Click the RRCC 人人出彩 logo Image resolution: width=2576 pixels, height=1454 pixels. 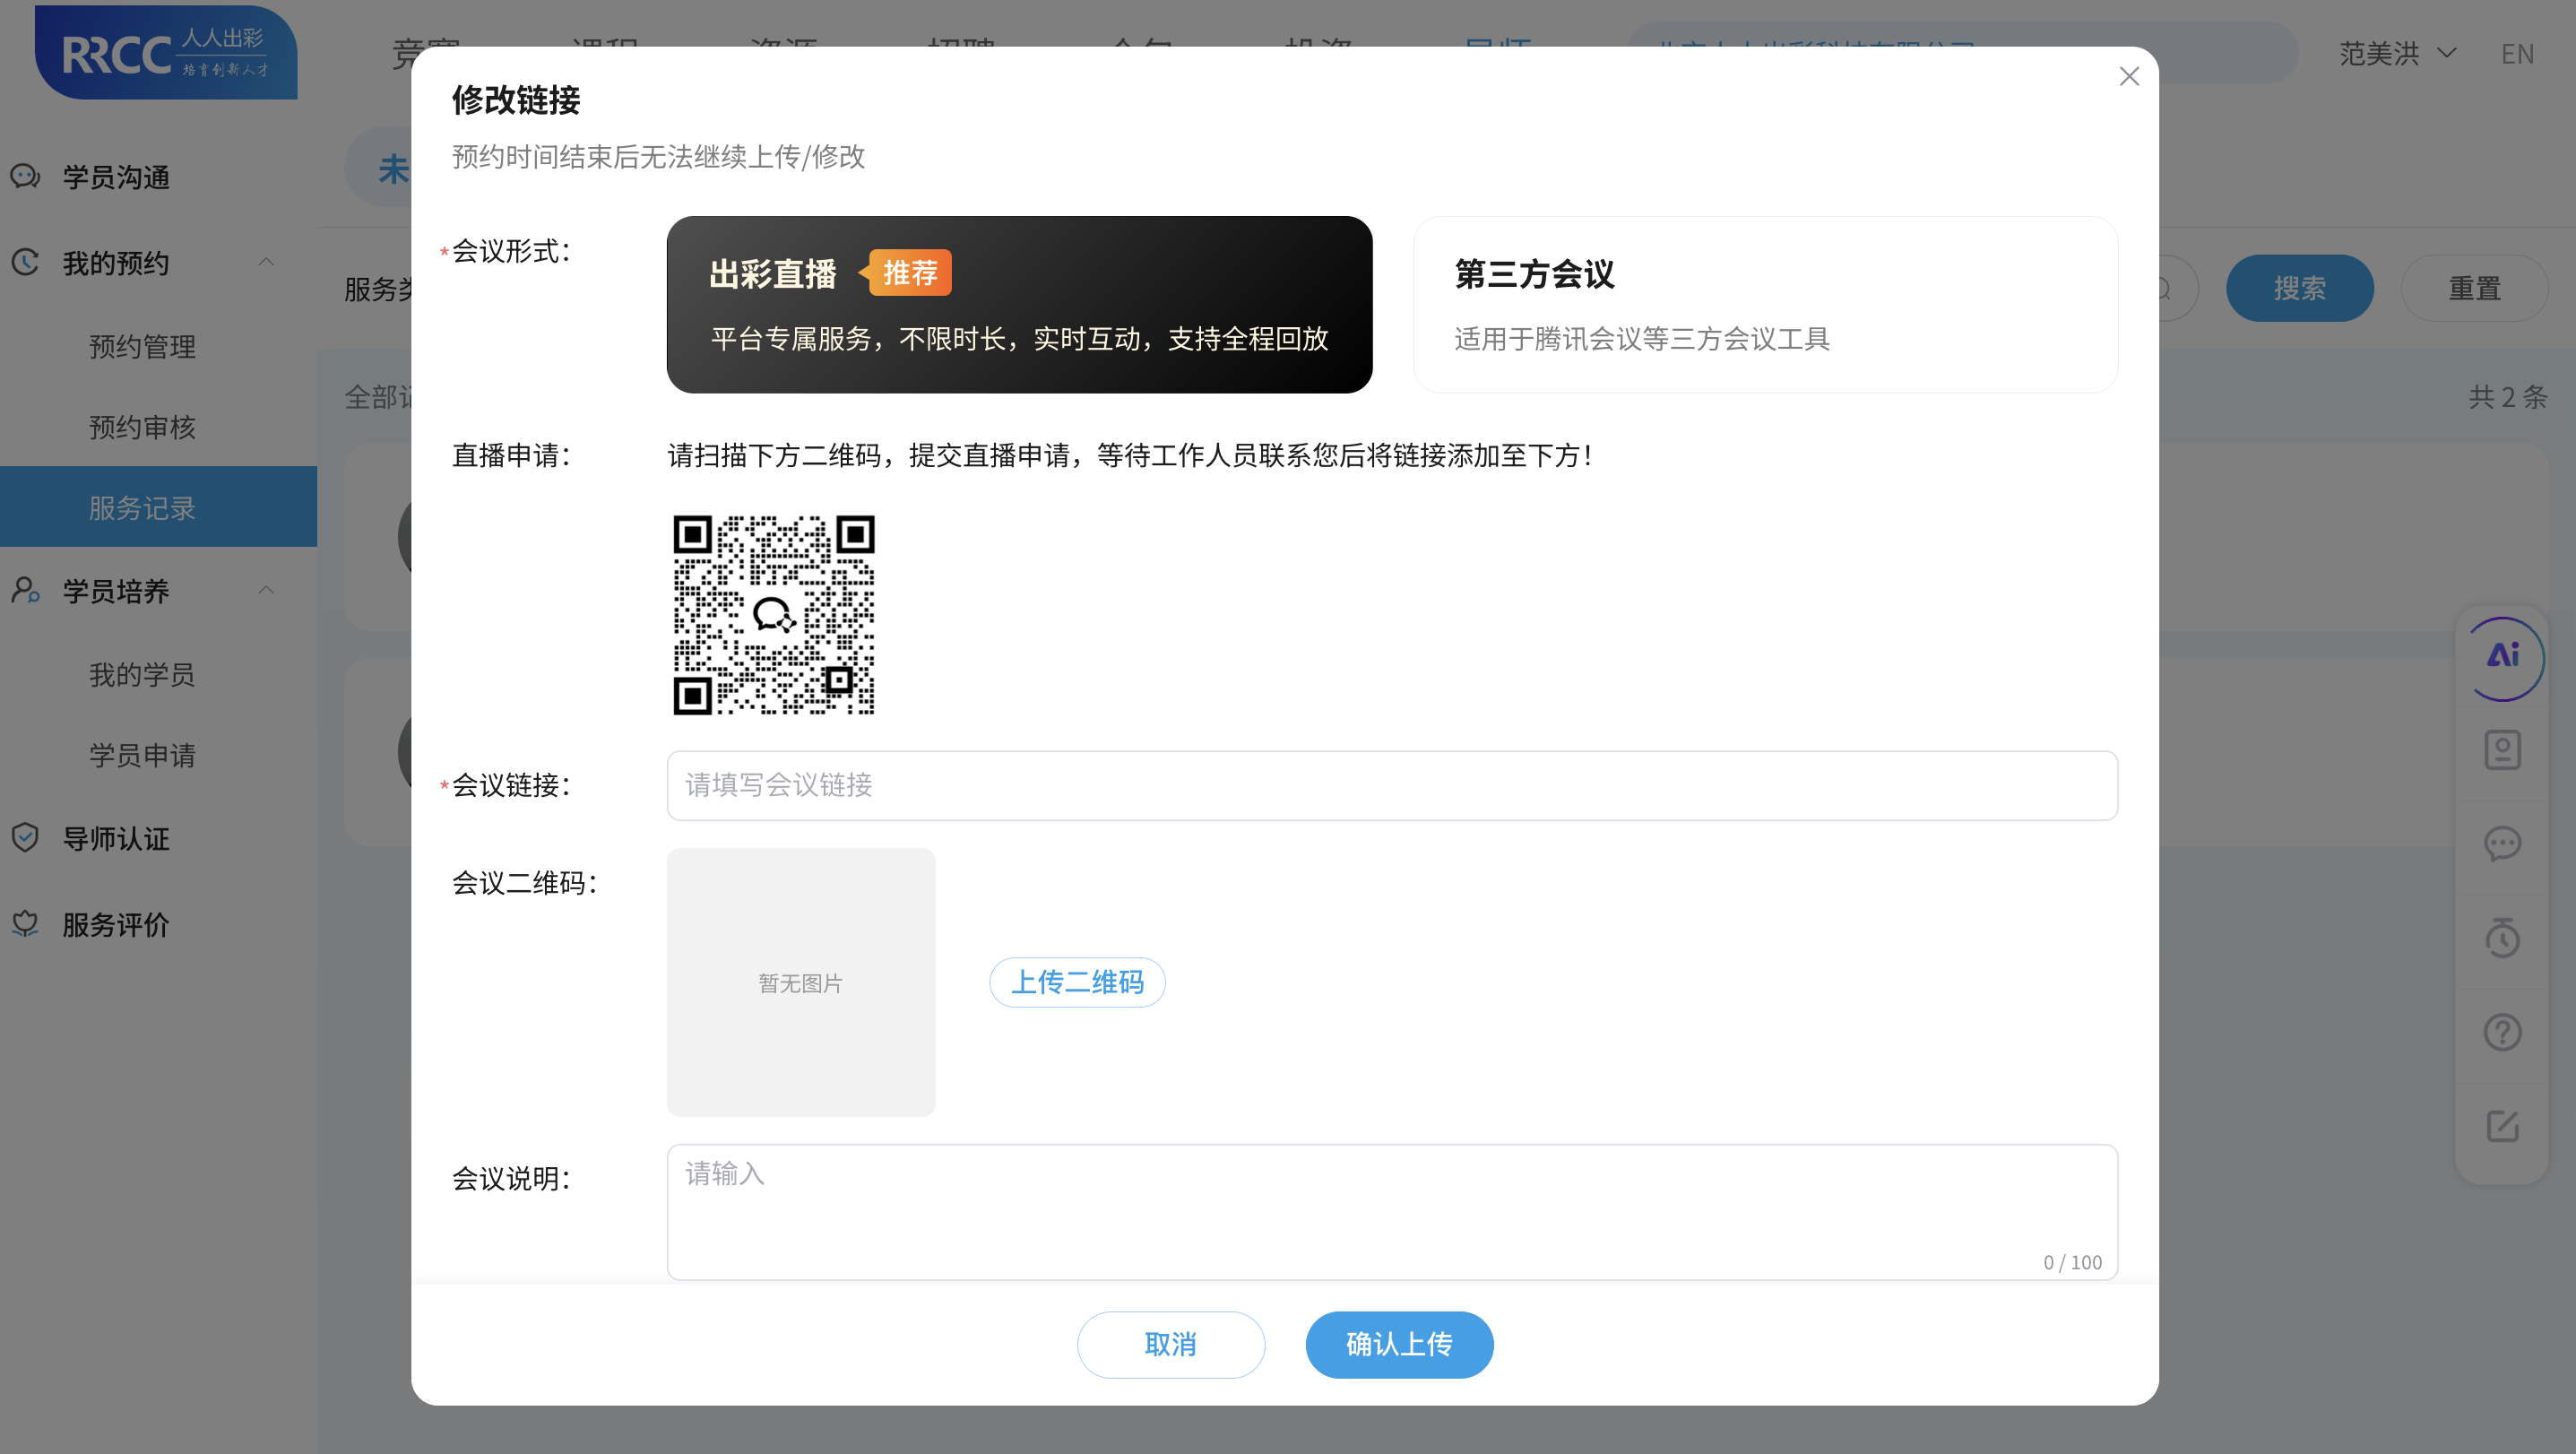coord(166,52)
